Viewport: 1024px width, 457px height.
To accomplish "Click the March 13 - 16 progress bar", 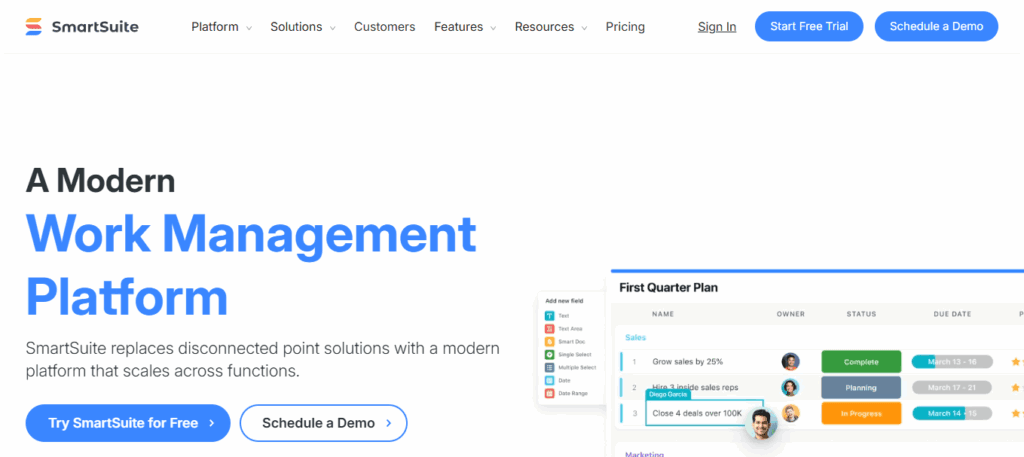I will [951, 362].
